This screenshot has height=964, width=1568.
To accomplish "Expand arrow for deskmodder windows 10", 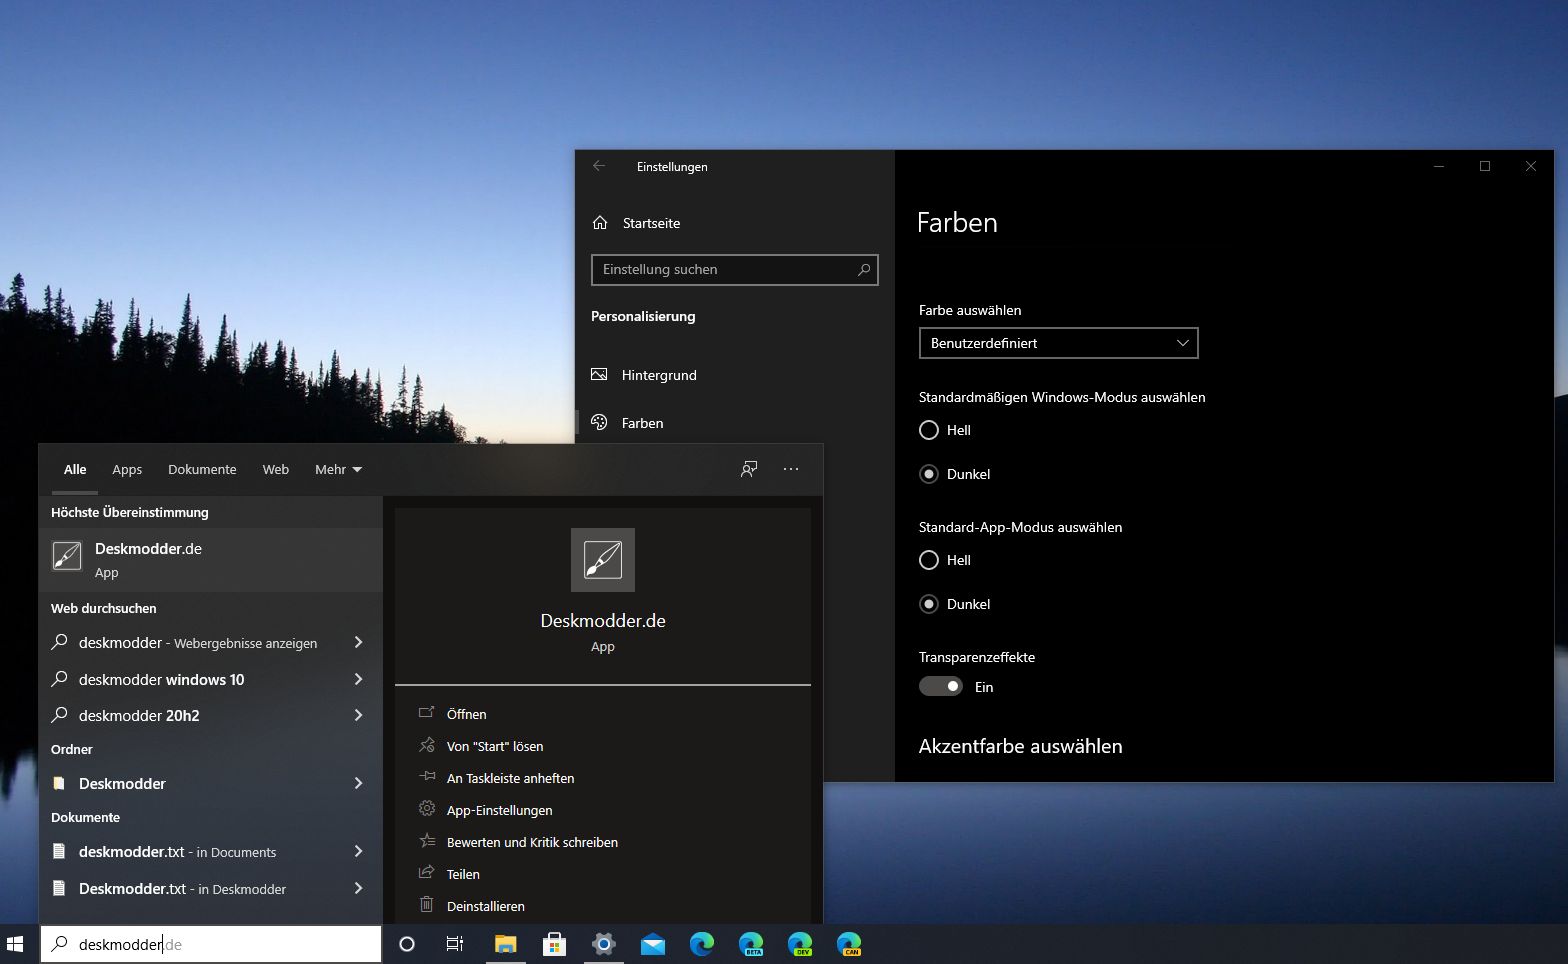I will coord(358,679).
